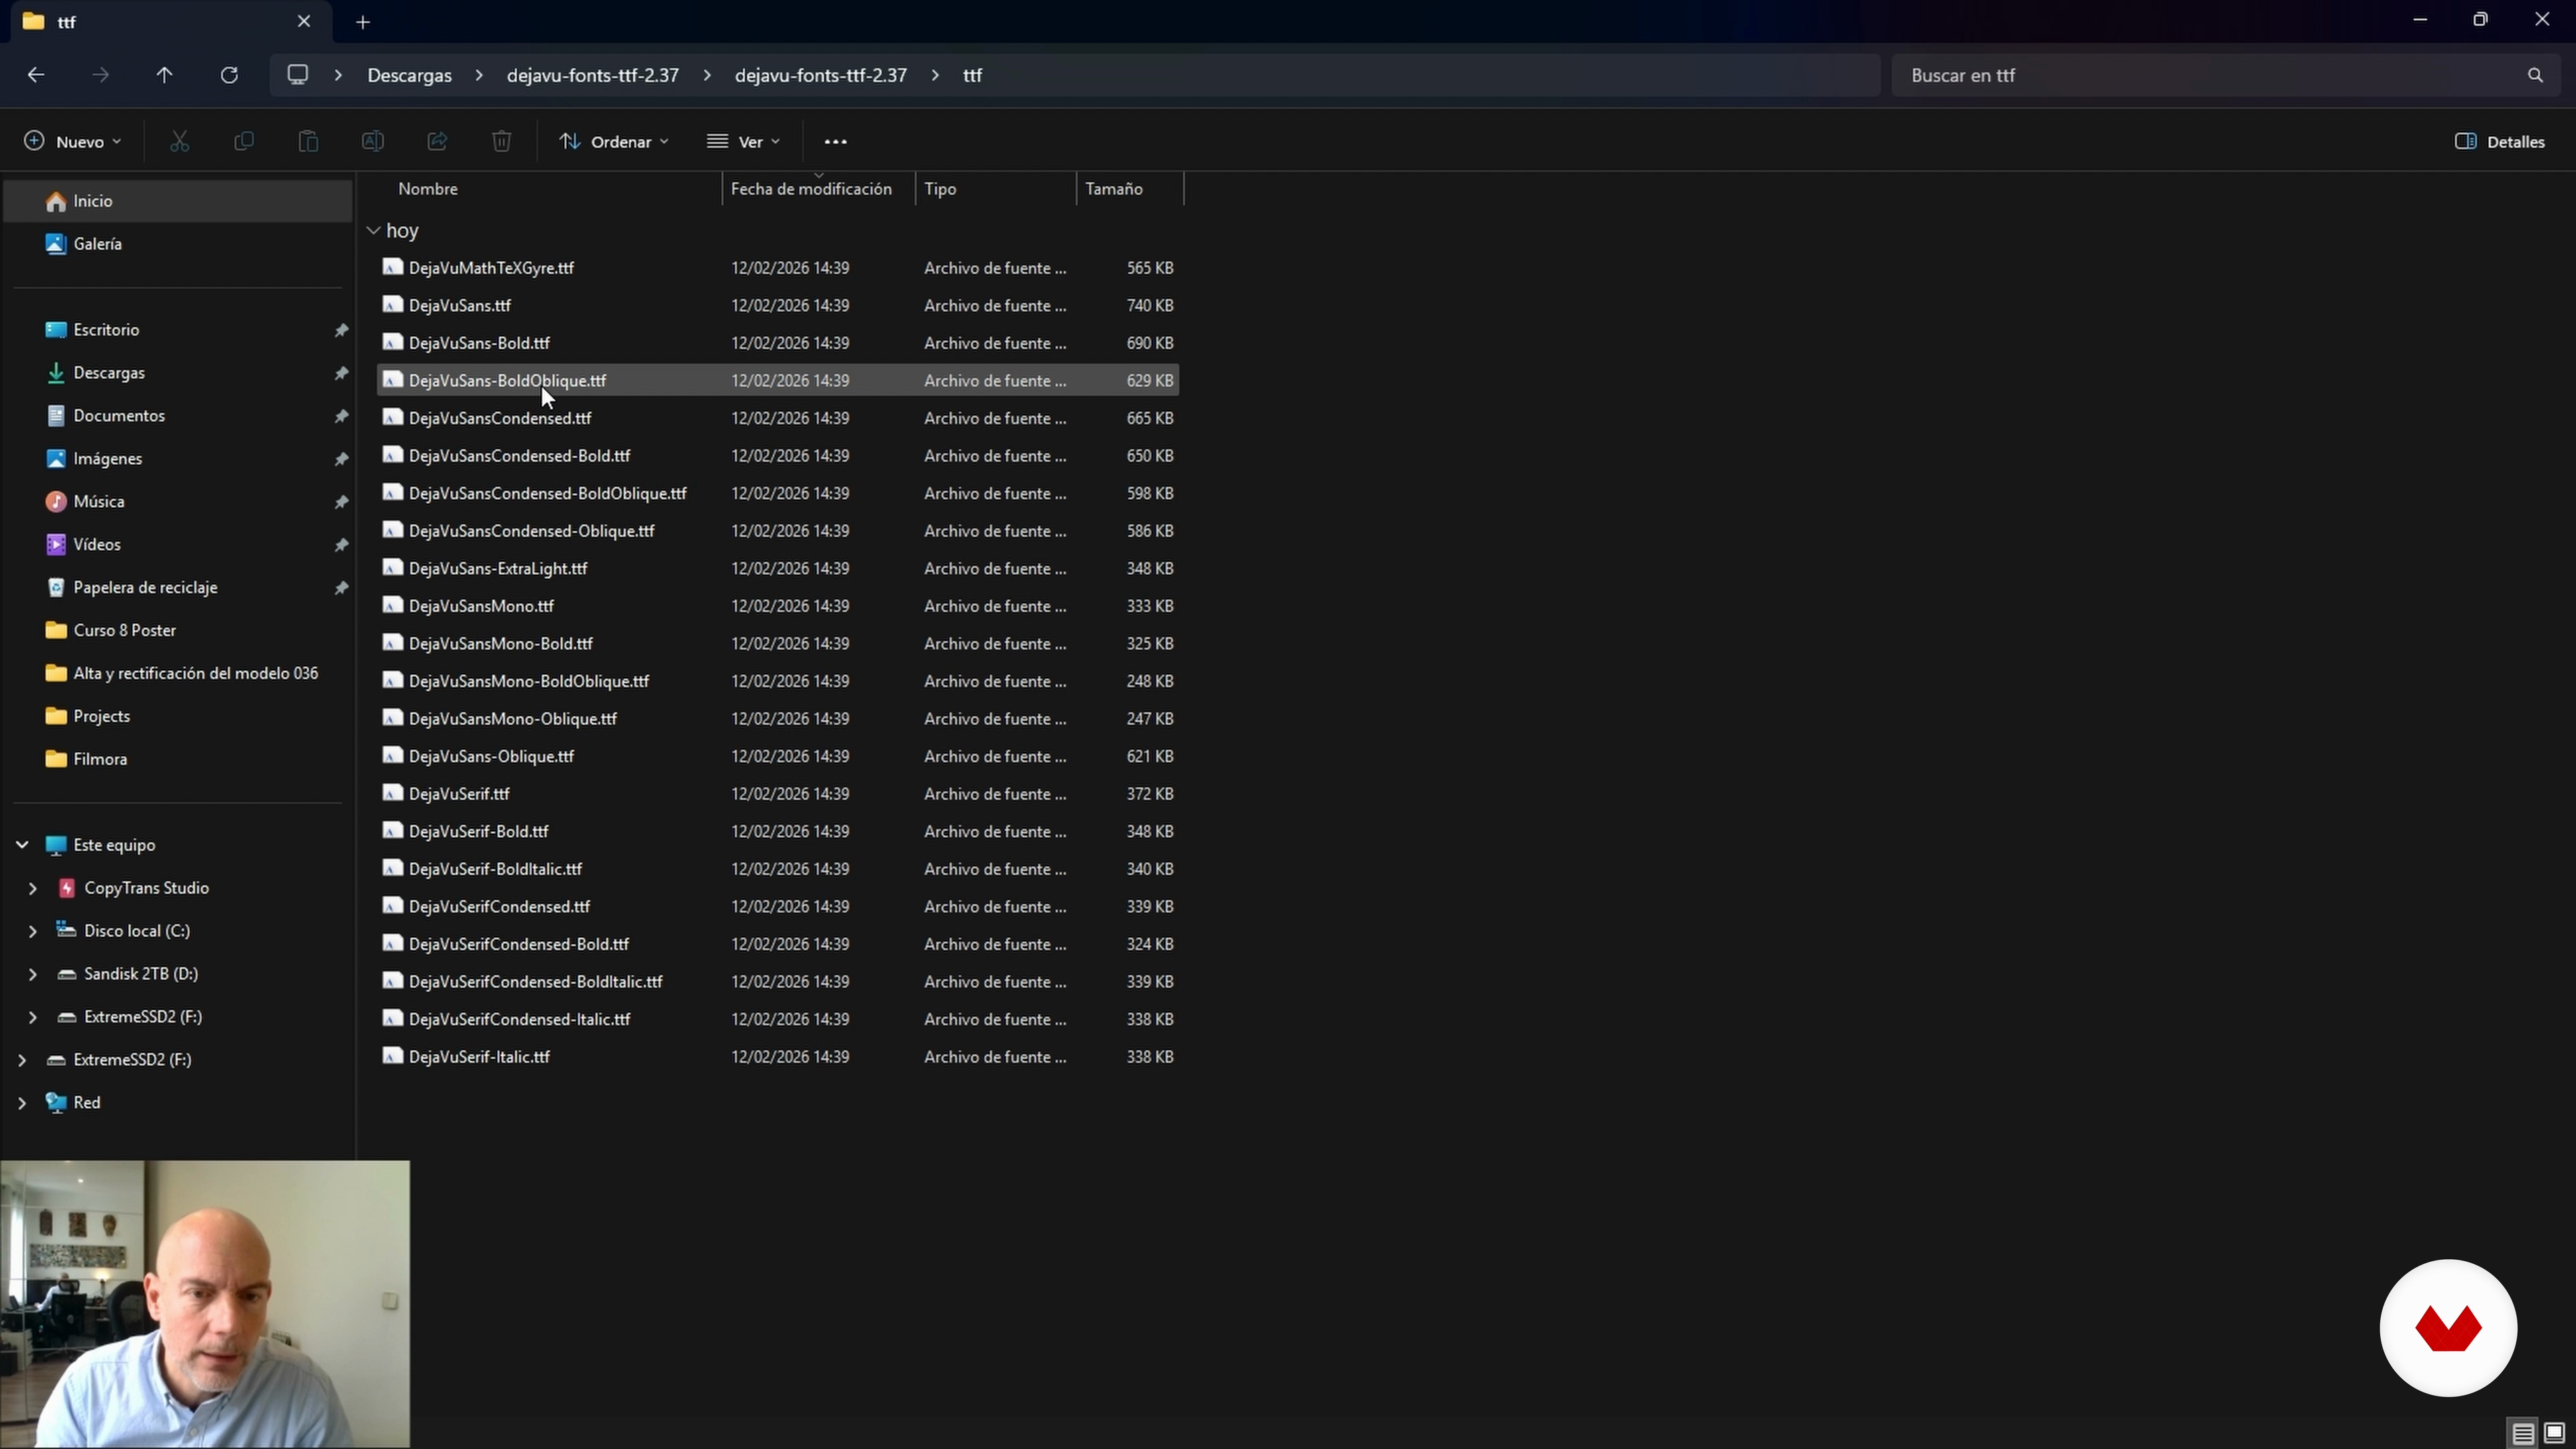Switch to large thumbnails view icon
The height and width of the screenshot is (1449, 2576).
coord(2554,1433)
